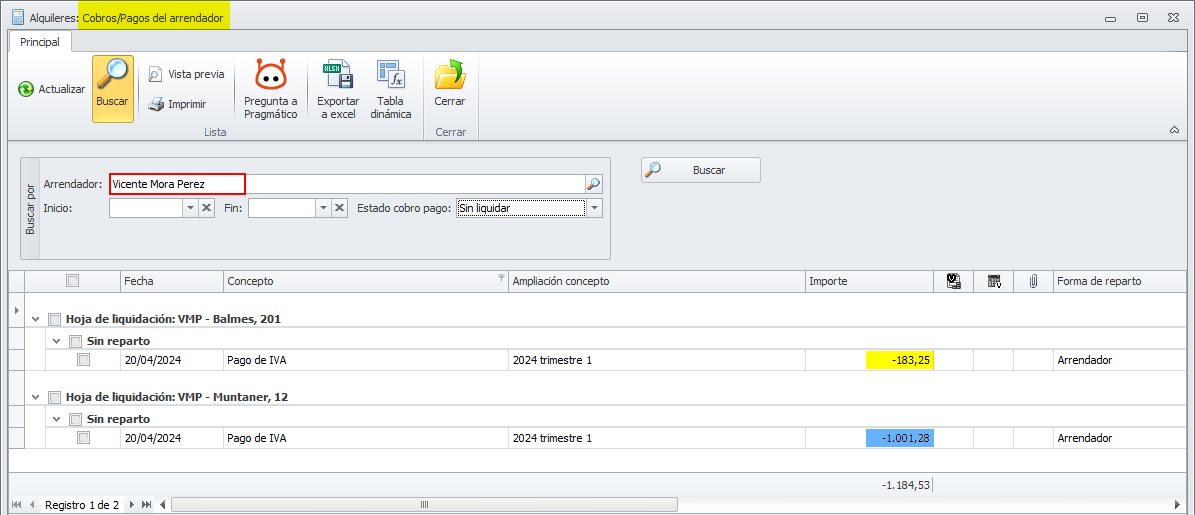Click the Buscar por panel label

coord(30,208)
